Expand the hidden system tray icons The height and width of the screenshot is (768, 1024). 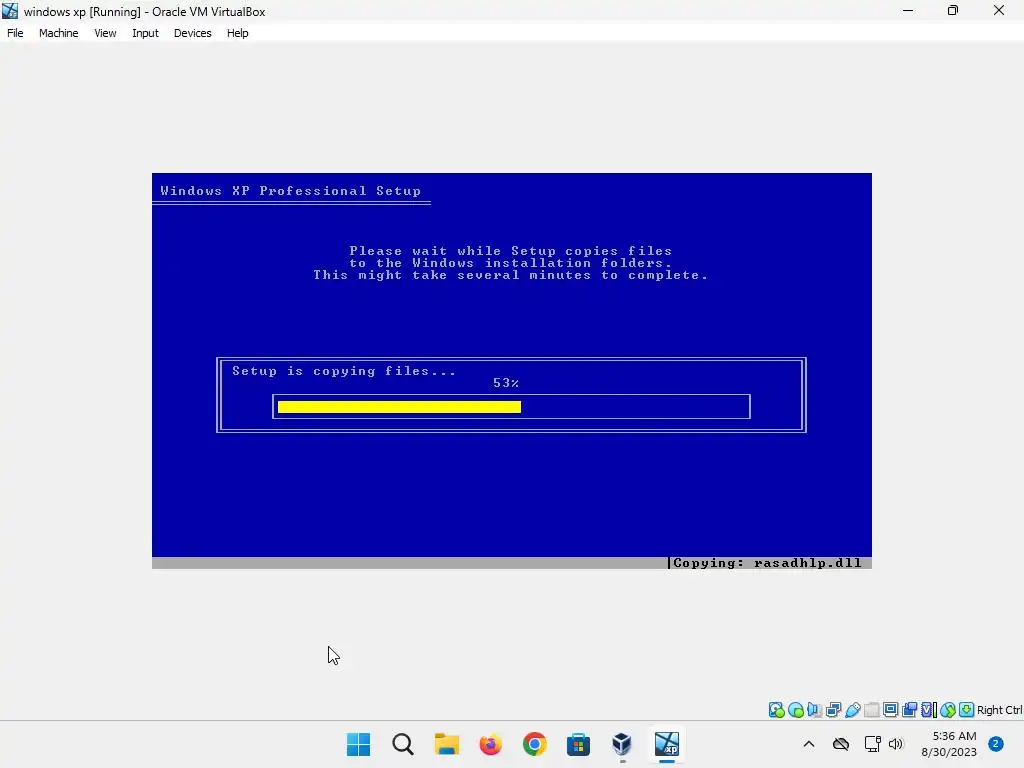point(808,744)
